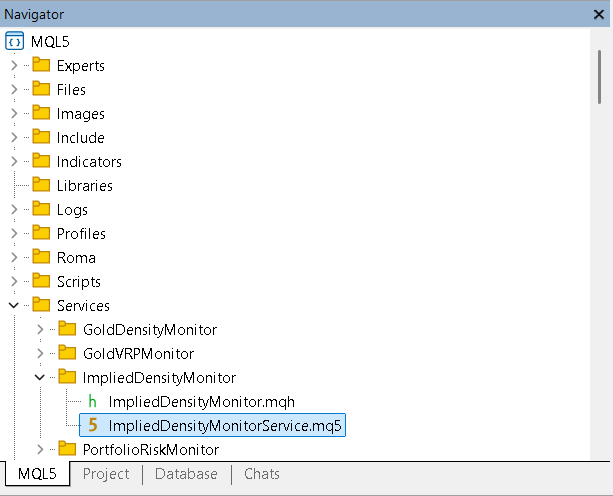The height and width of the screenshot is (496, 613).
Task: Select the Images tree row label
Action: [81, 114]
